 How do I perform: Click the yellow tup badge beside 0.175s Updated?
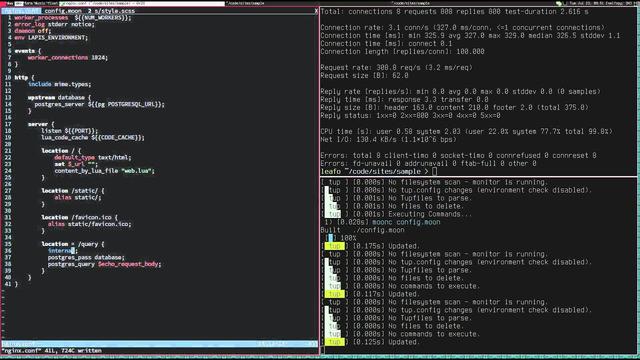pyautogui.click(x=334, y=246)
